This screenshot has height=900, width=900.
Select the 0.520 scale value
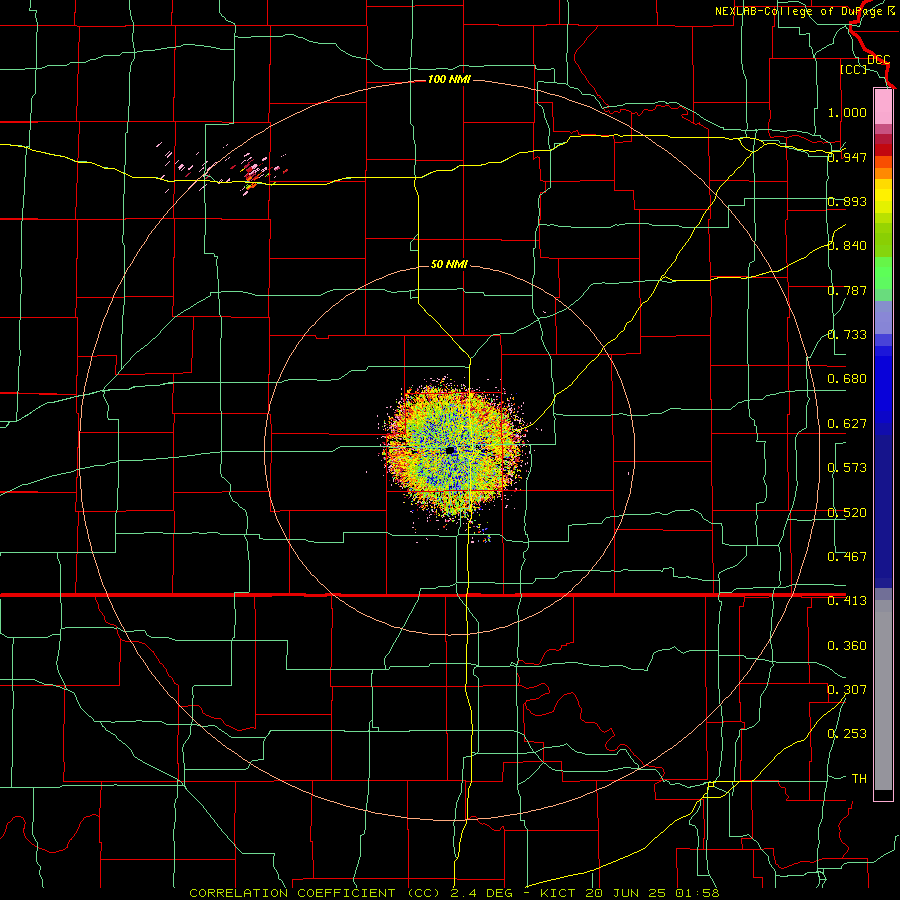click(847, 513)
